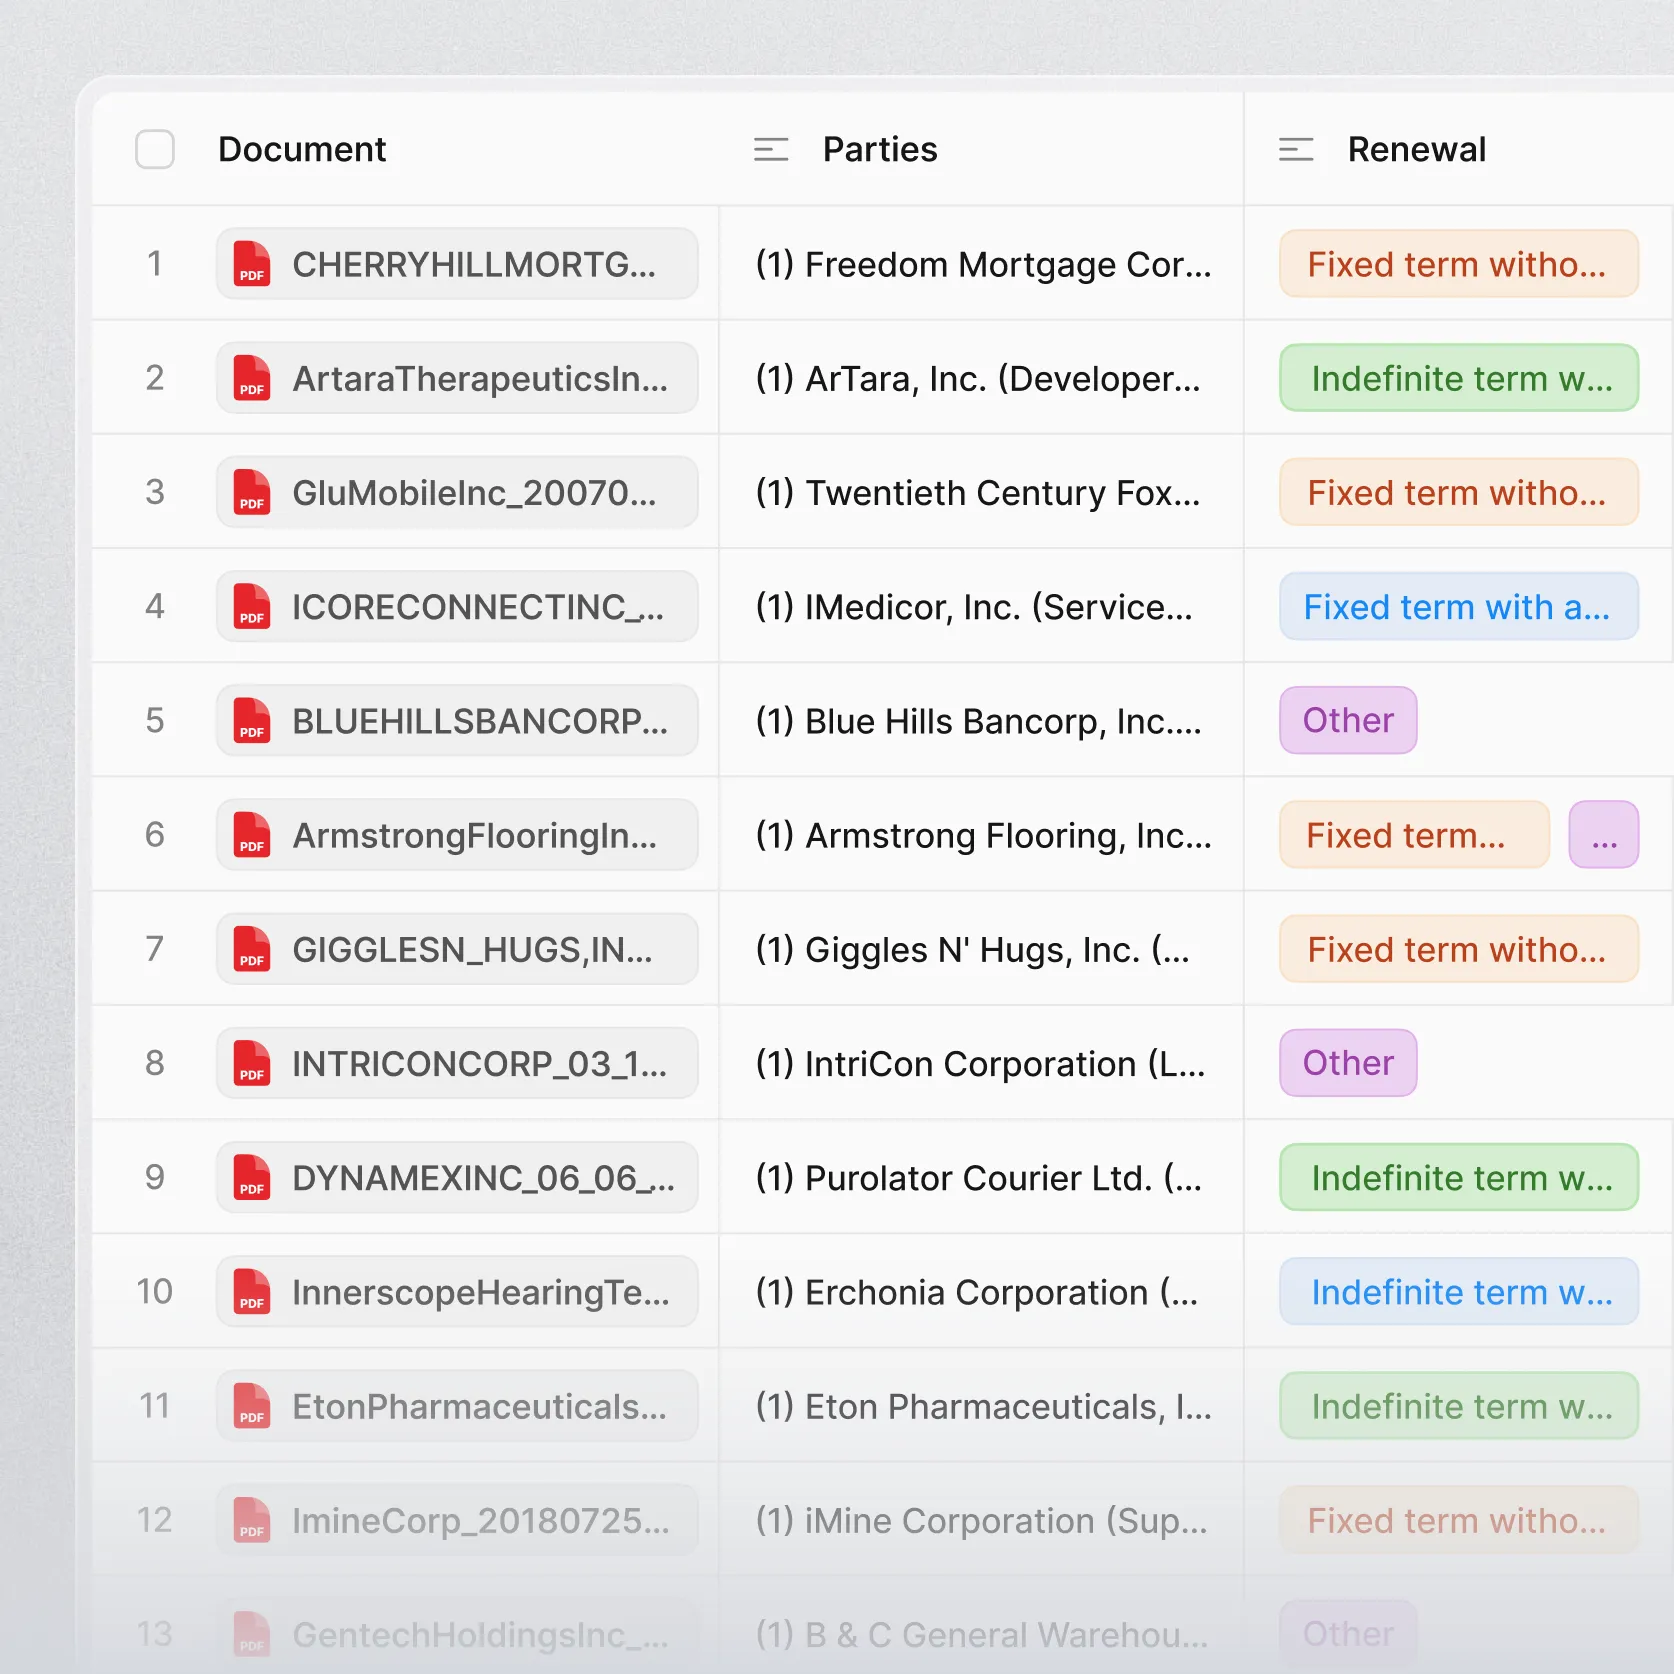This screenshot has height=1674, width=1674.
Task: Click the blue Indefinite term tag in InnerscopeHearingTe row
Action: (1459, 1291)
